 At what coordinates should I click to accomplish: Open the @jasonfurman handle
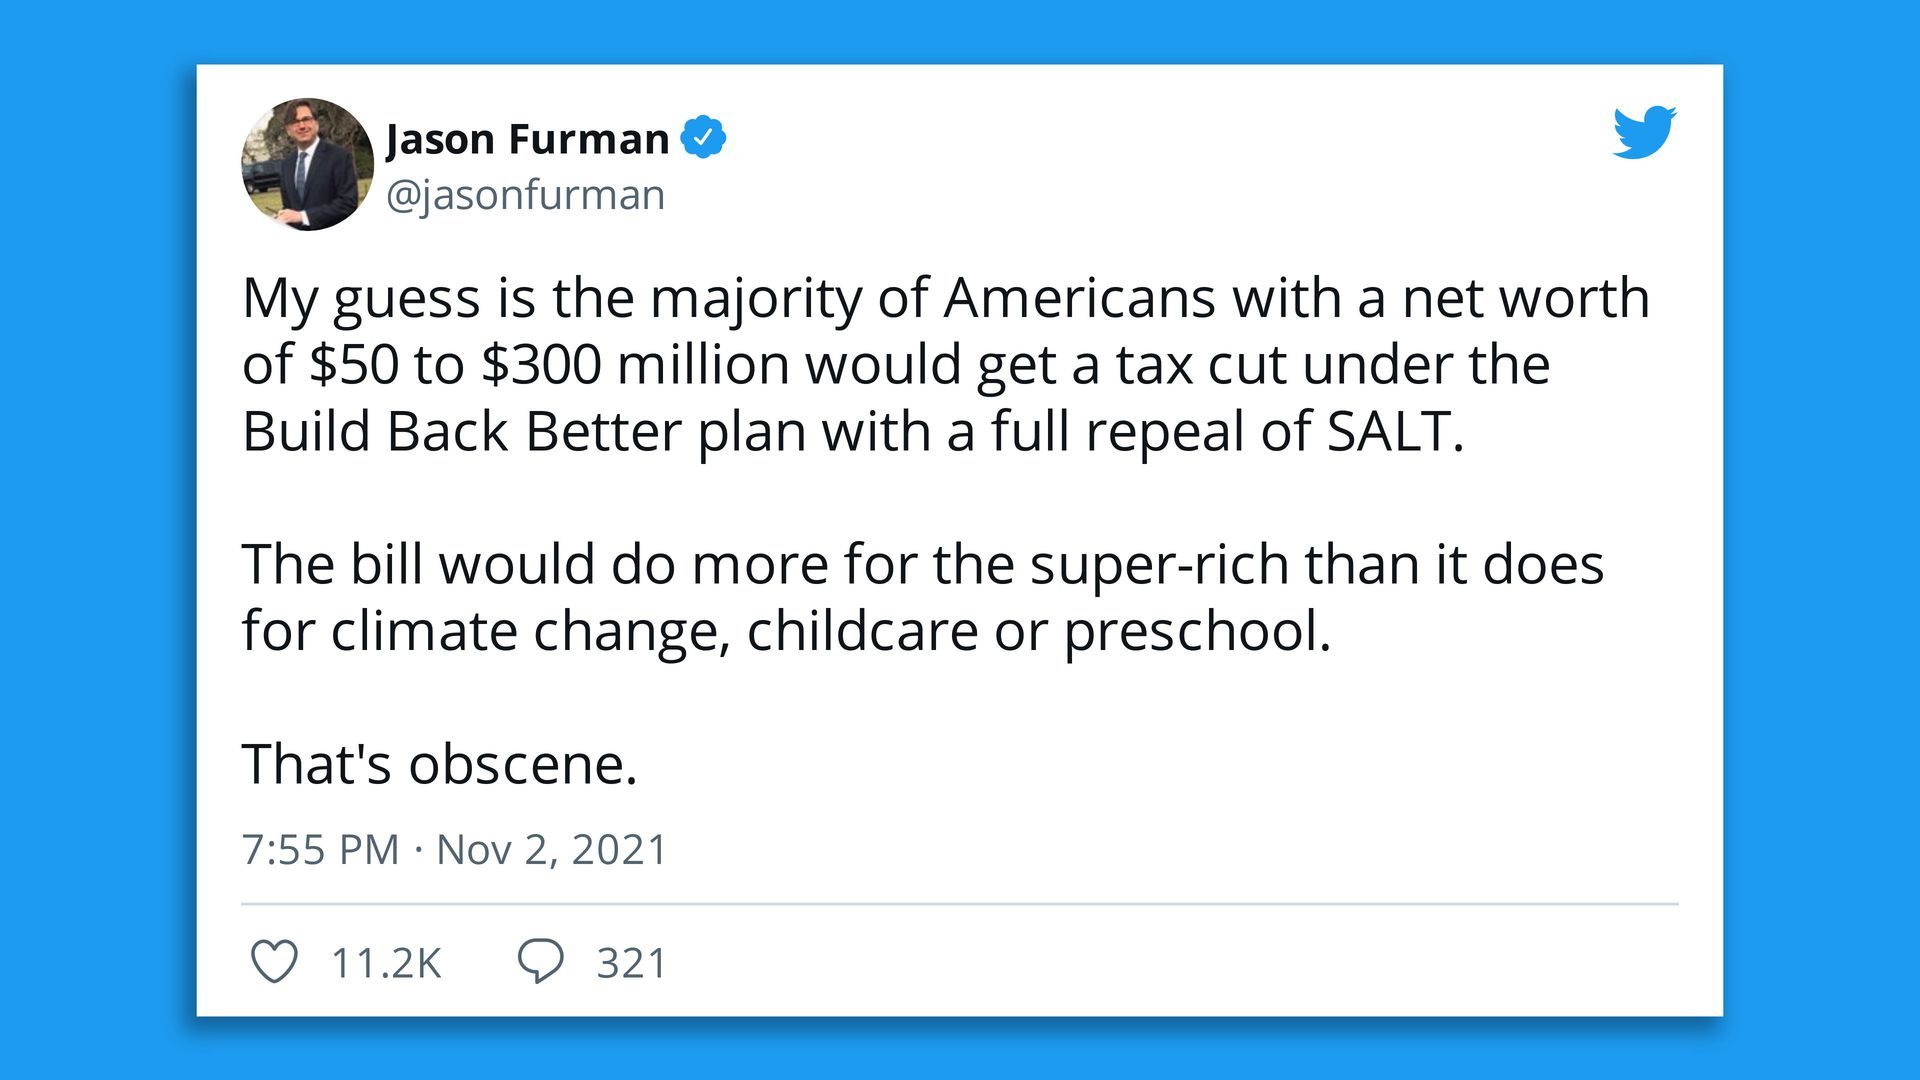(x=522, y=195)
